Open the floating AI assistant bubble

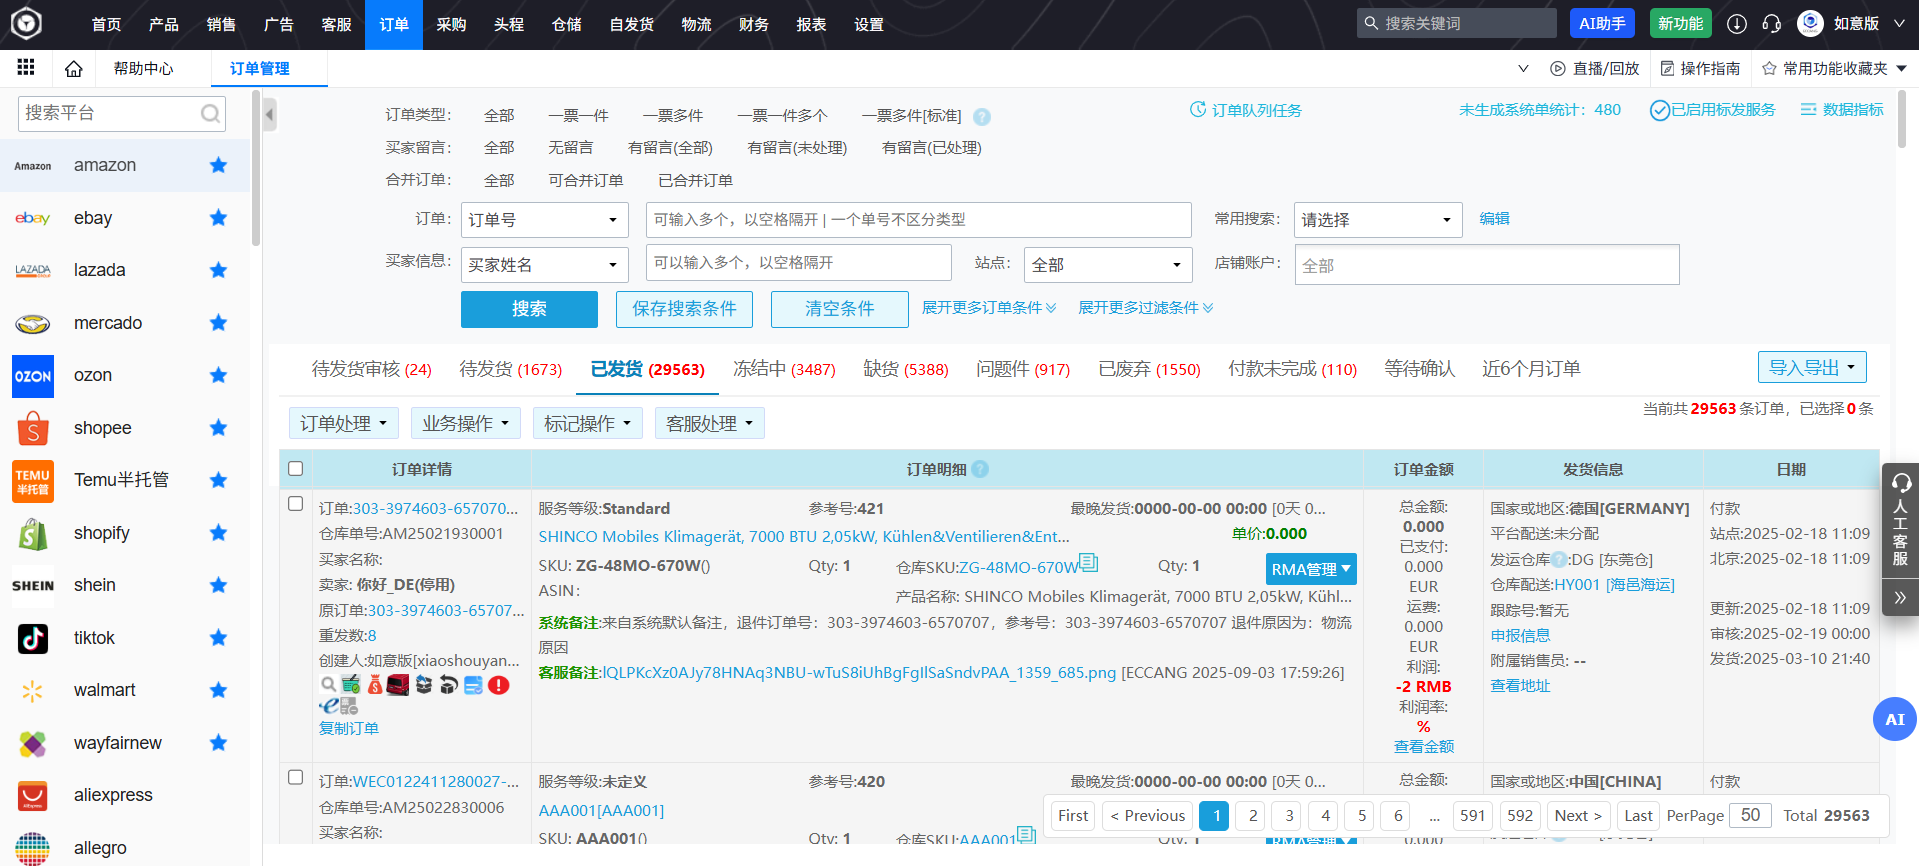1894,719
